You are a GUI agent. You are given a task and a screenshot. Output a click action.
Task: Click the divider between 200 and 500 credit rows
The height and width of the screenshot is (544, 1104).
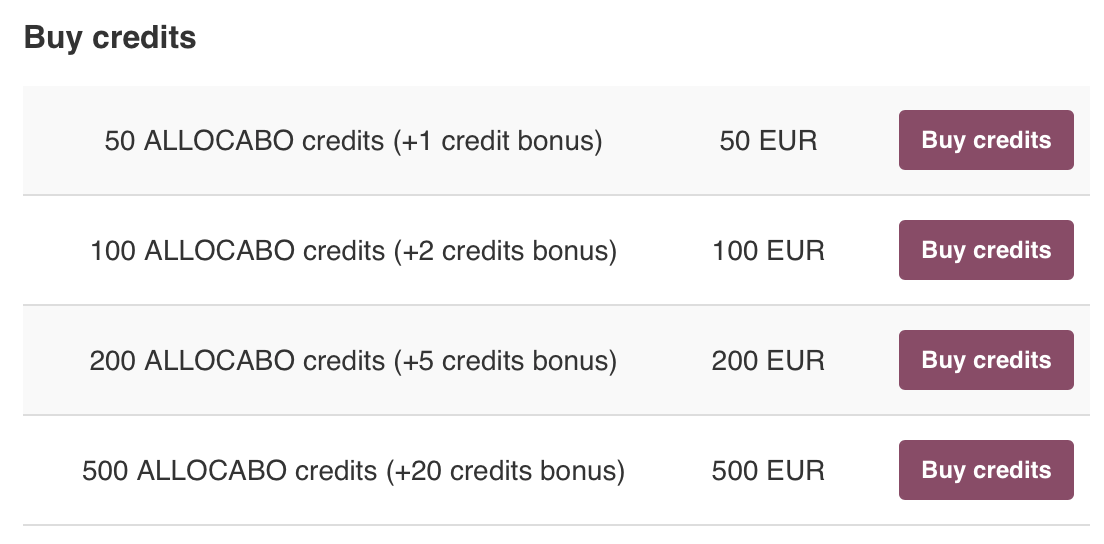click(556, 415)
